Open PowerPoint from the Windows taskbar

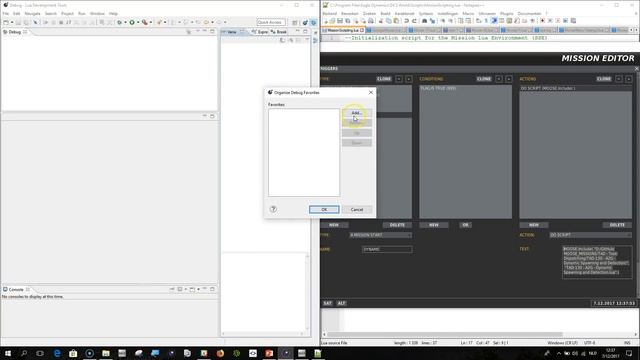tap(269, 353)
